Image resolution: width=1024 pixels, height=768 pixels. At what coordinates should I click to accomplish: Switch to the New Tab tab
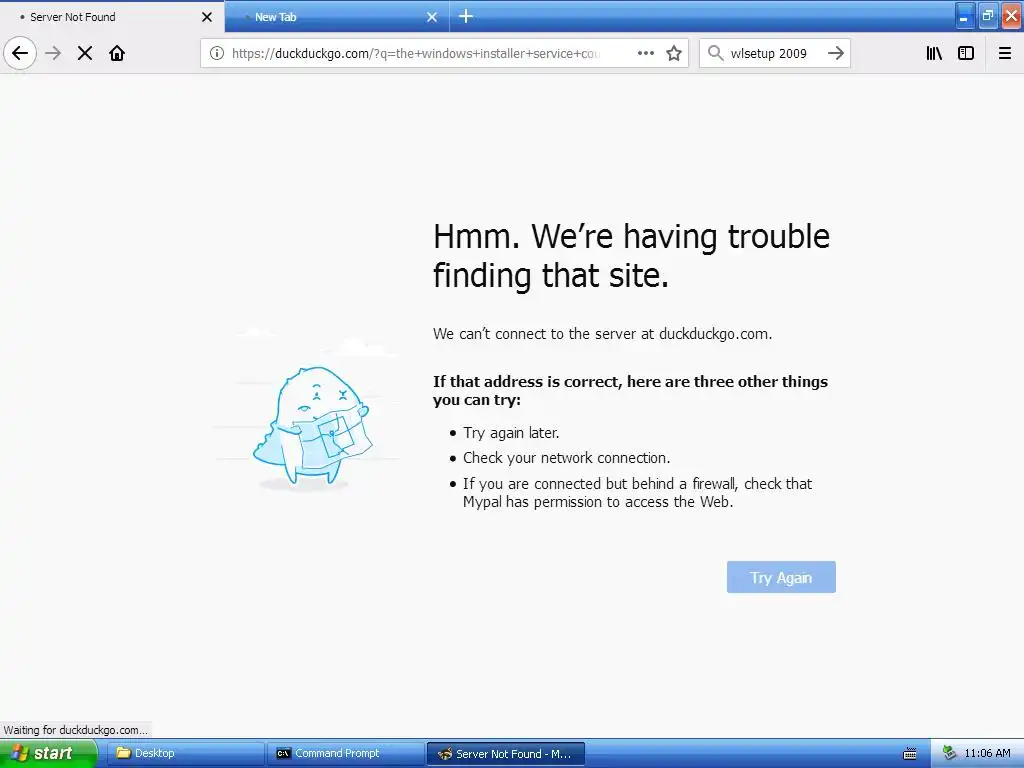(336, 17)
